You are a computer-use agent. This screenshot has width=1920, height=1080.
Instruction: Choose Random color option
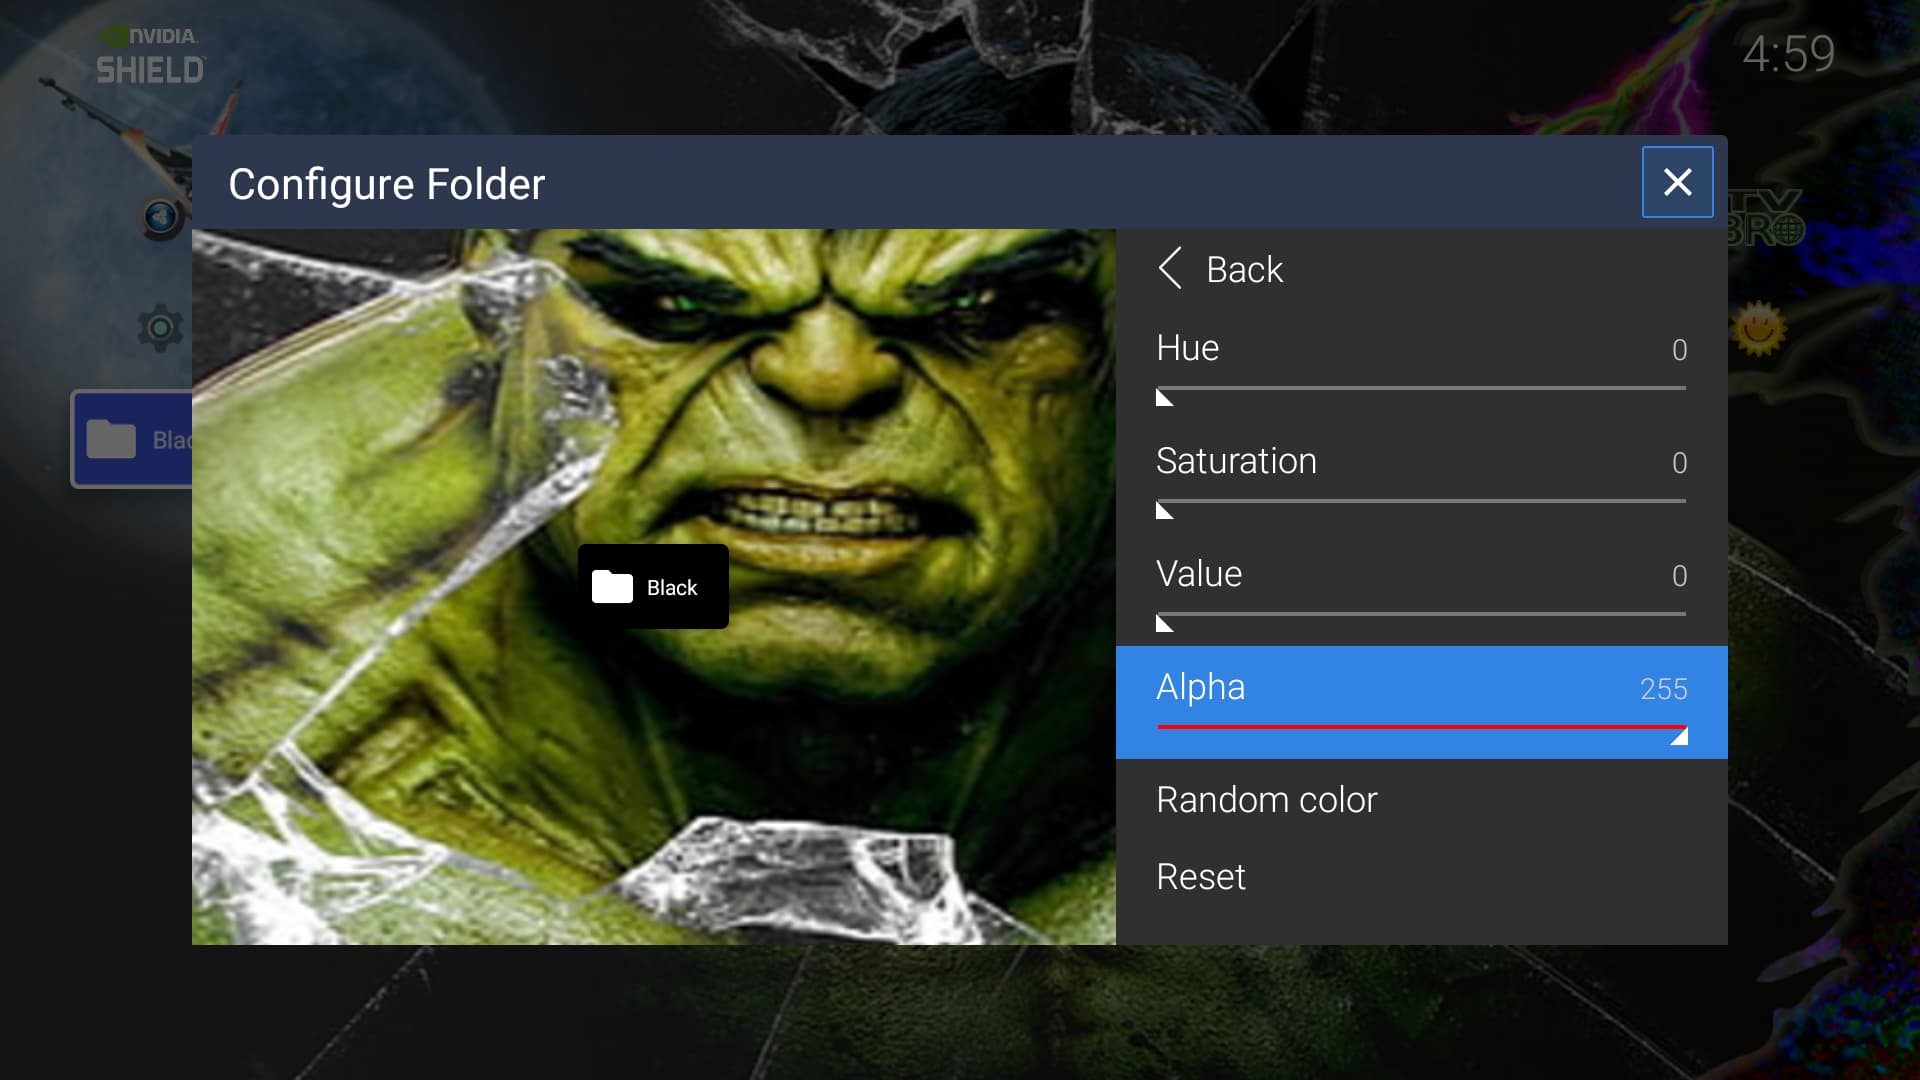point(1266,800)
